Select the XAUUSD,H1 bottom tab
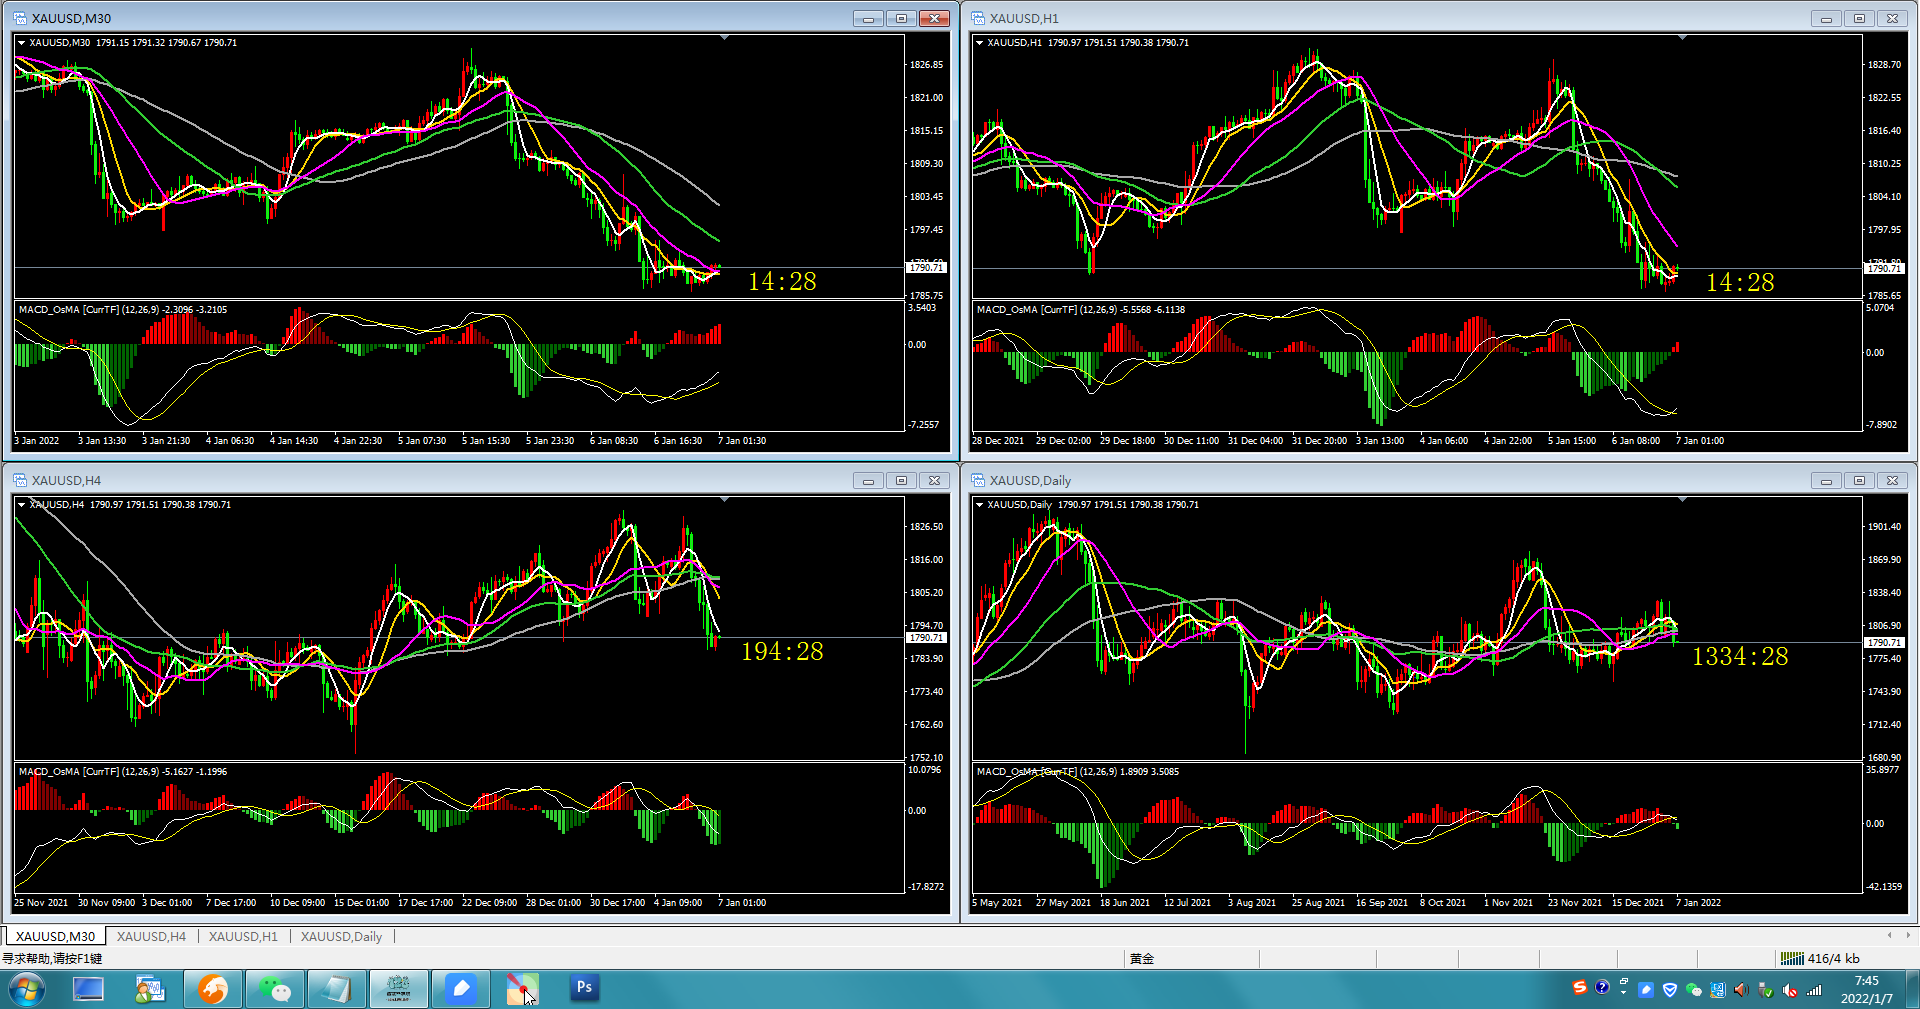 (243, 937)
